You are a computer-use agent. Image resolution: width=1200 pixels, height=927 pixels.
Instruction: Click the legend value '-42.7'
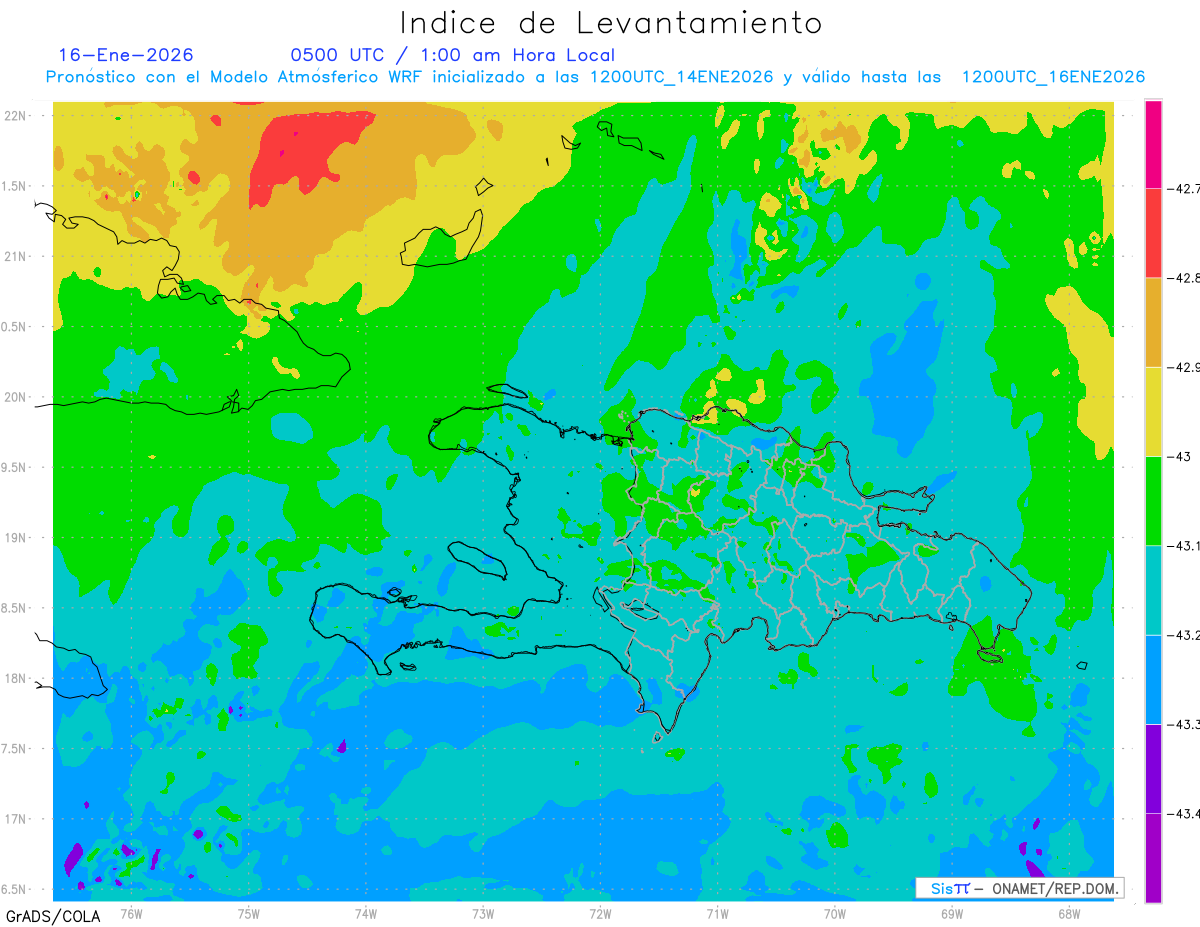pos(1183,188)
